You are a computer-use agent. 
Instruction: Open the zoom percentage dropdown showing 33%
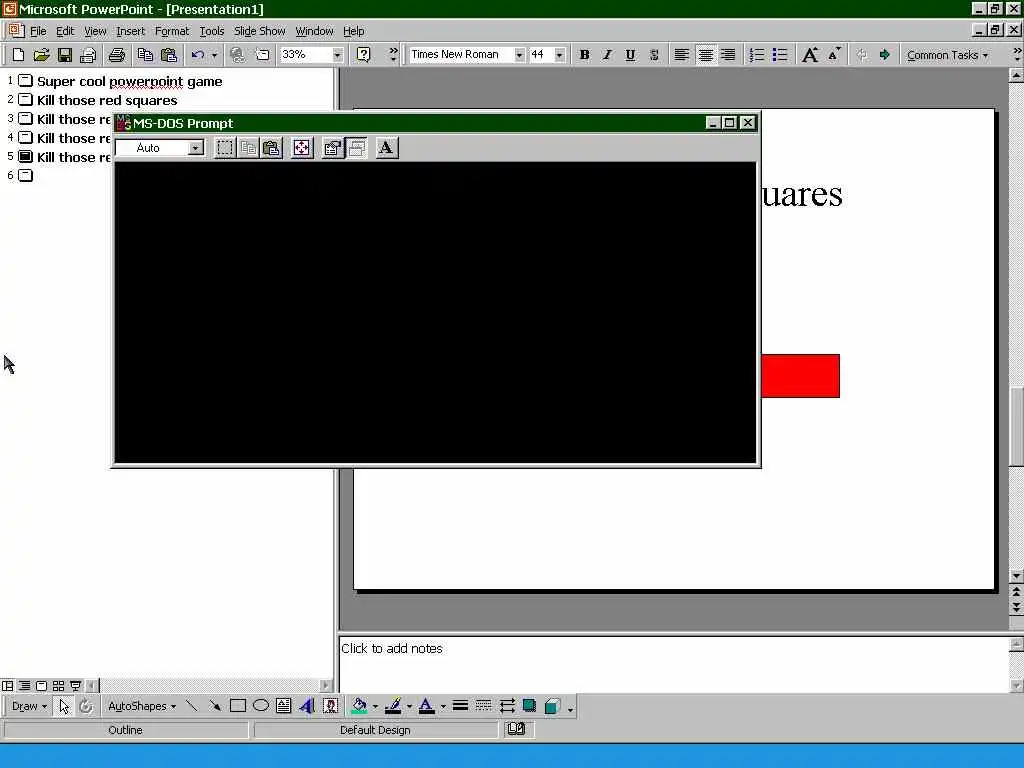(337, 55)
